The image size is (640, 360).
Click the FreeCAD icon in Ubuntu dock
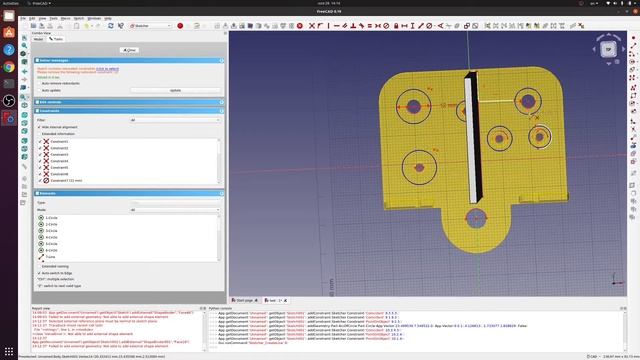tap(9, 118)
